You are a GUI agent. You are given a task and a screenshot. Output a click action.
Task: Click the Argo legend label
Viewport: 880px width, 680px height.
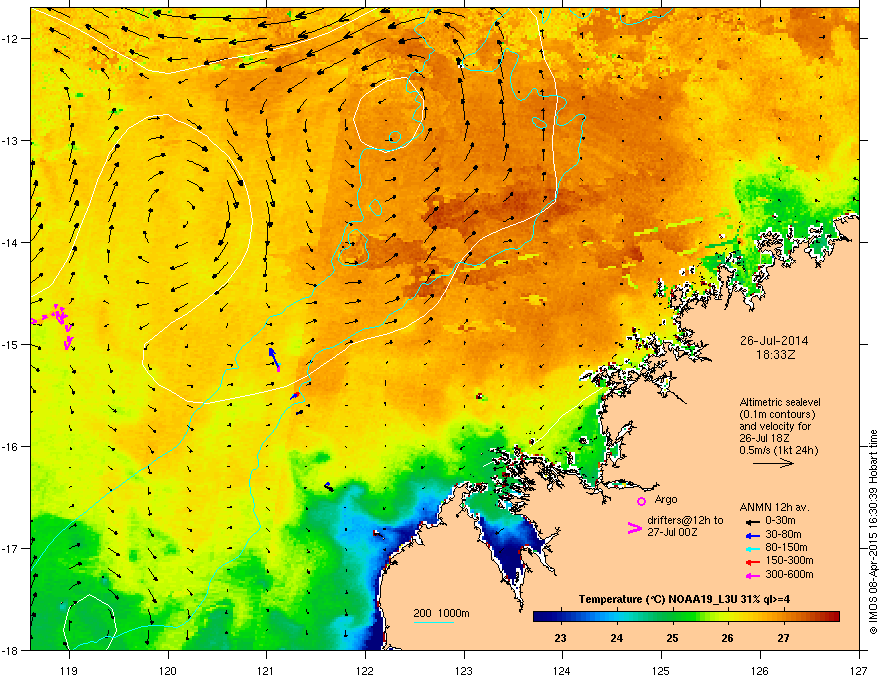click(x=666, y=499)
